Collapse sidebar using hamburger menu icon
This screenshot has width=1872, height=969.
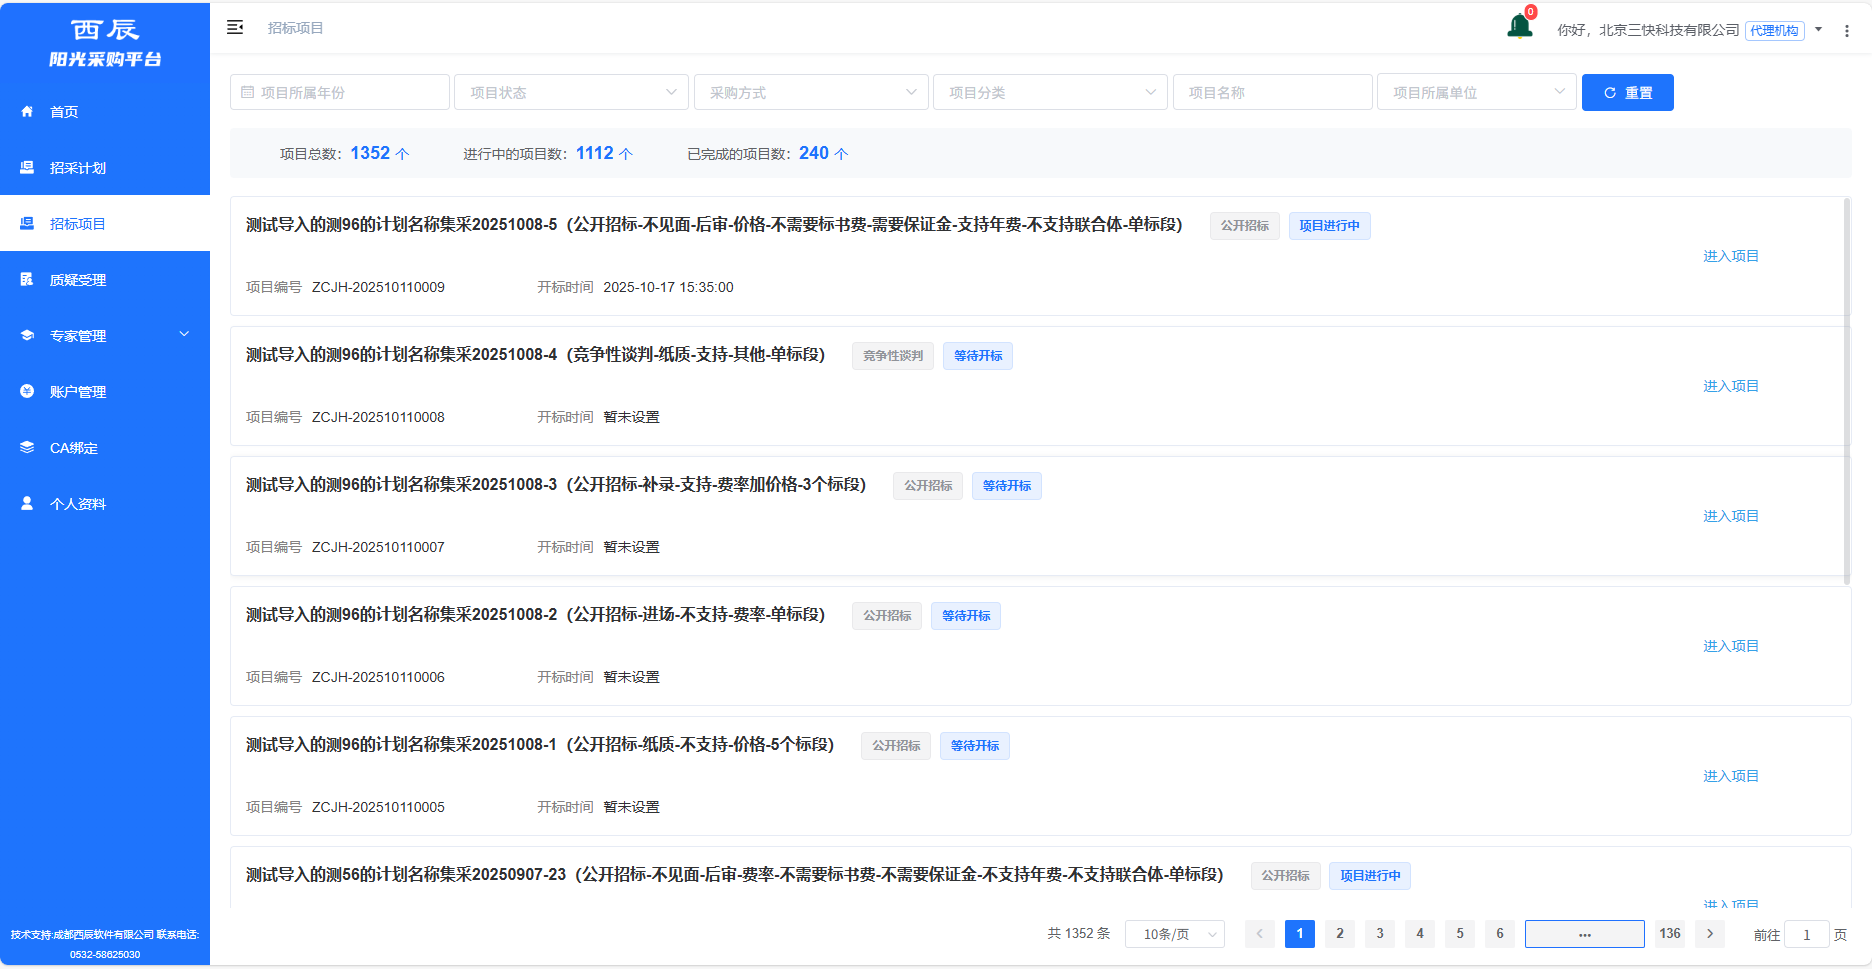[x=235, y=28]
